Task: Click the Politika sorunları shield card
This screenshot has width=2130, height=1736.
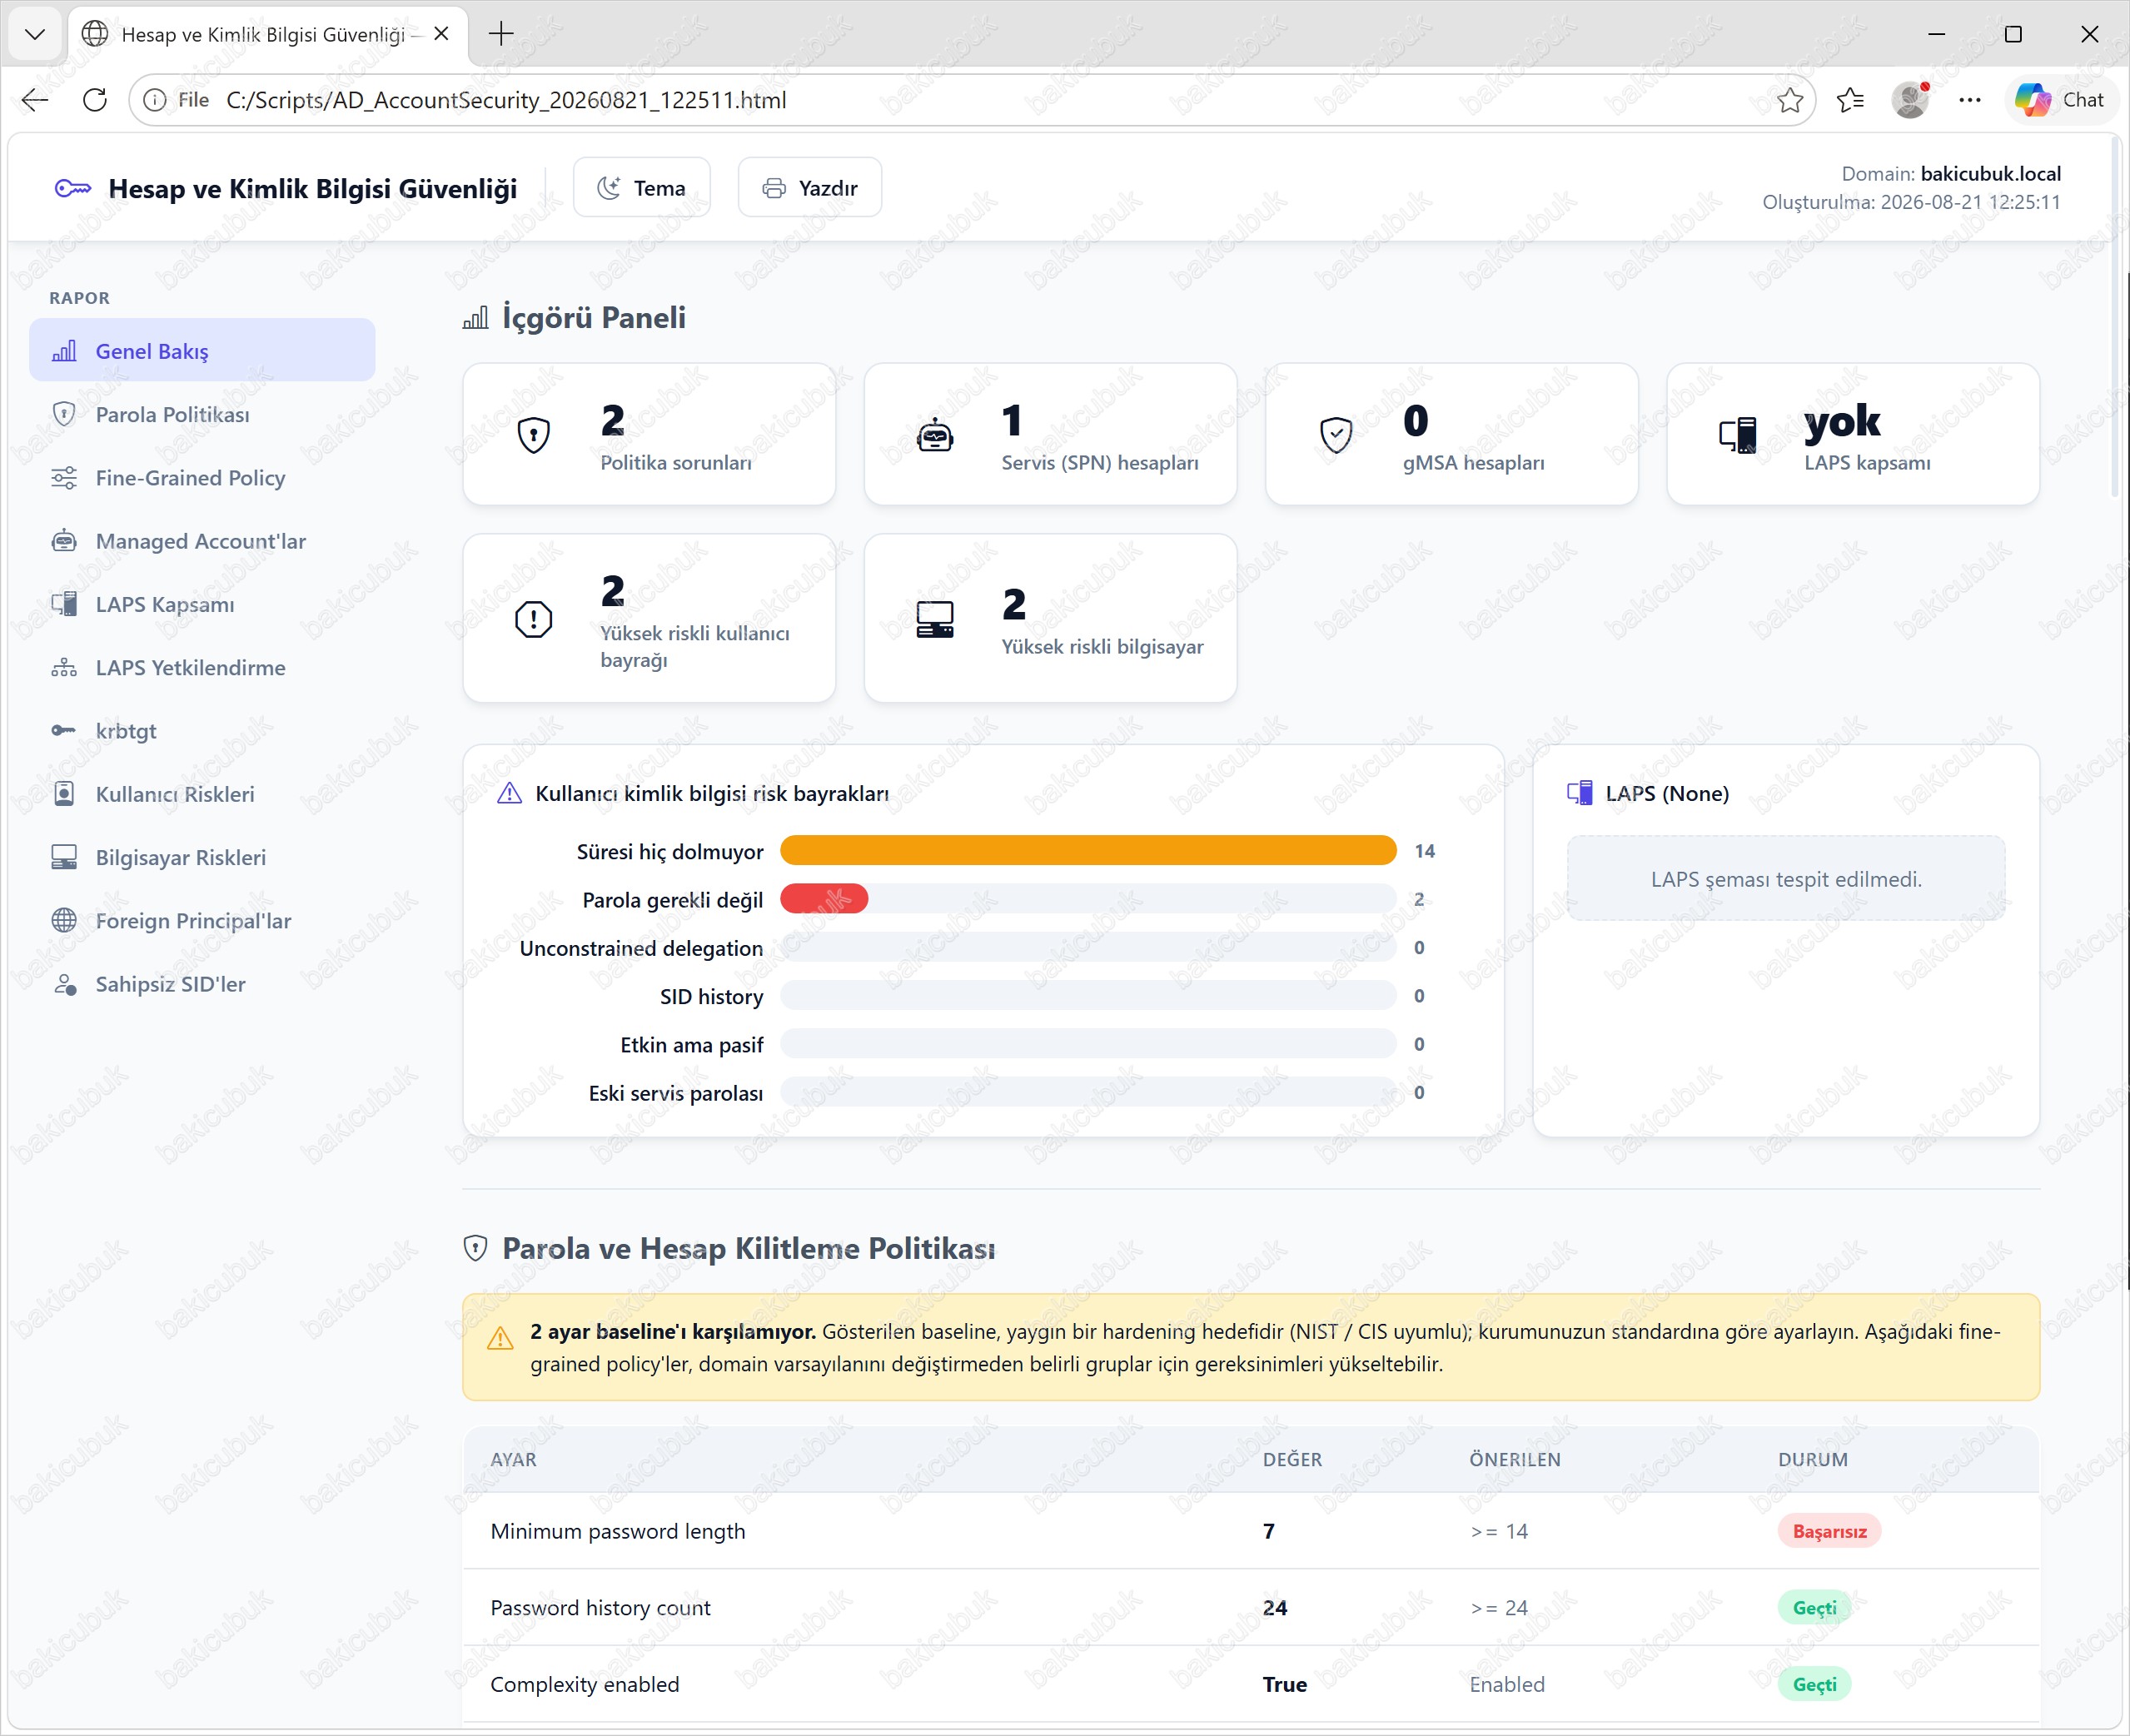Action: coord(649,435)
